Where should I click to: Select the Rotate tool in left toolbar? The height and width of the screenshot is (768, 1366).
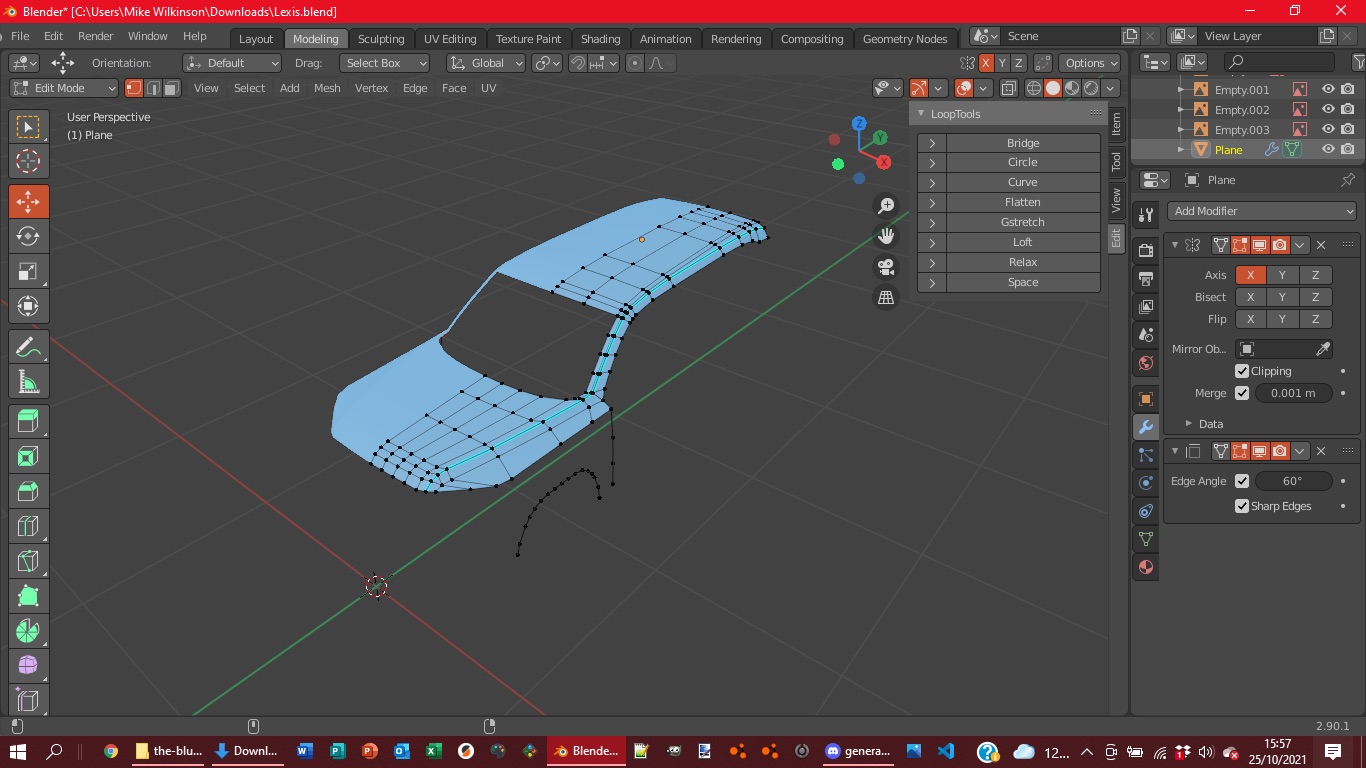coord(28,236)
